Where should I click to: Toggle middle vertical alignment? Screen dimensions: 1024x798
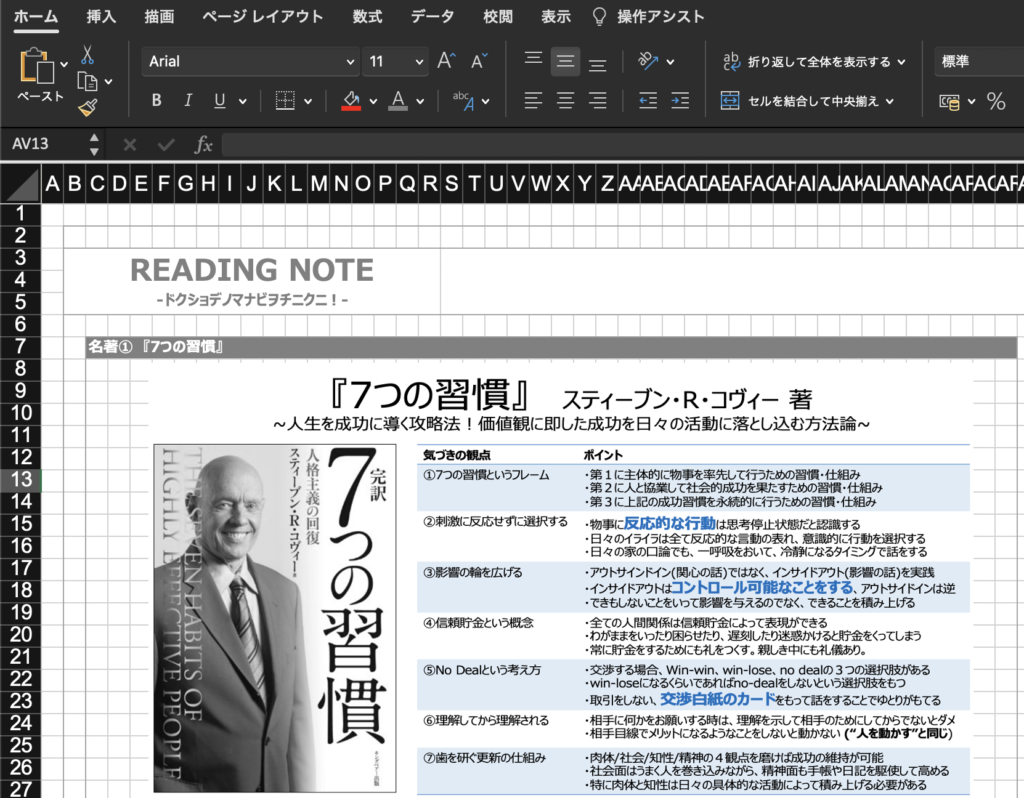(x=566, y=61)
